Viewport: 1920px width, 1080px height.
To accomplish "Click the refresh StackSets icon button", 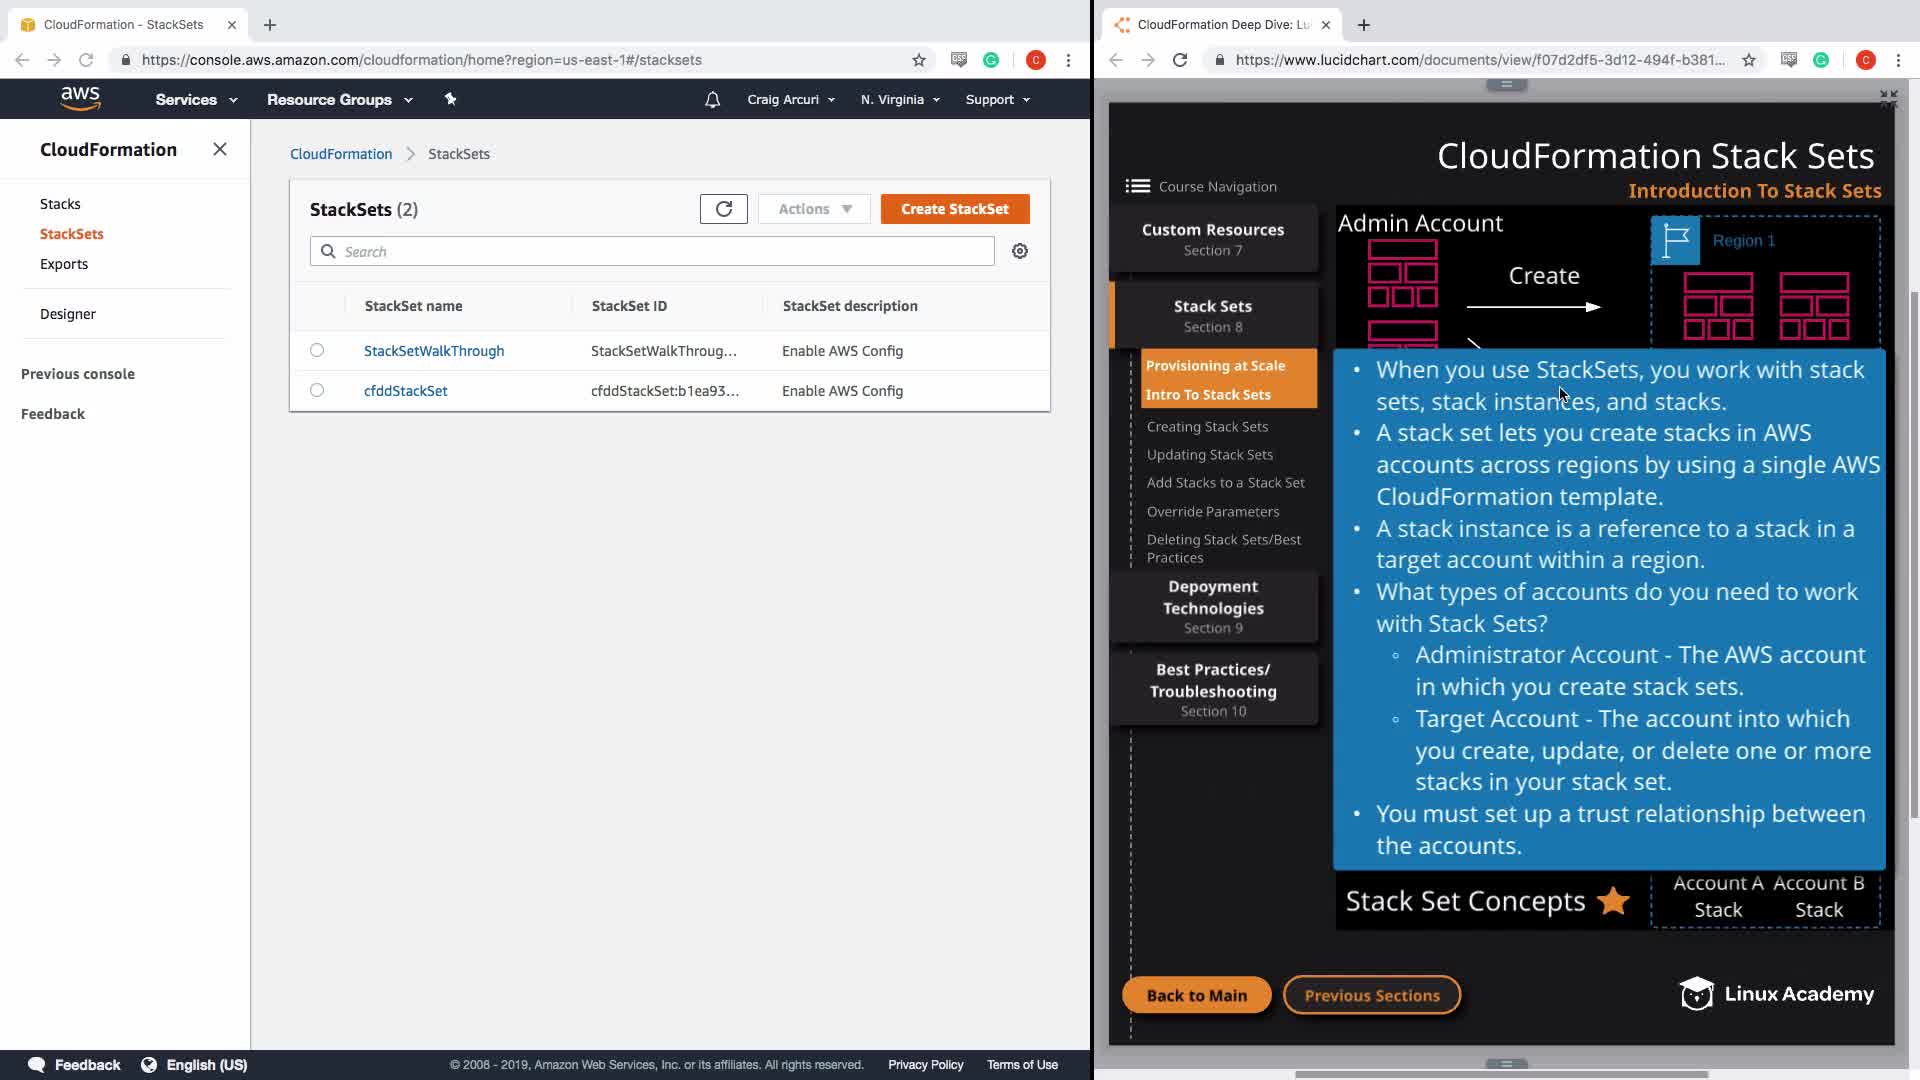I will point(723,209).
